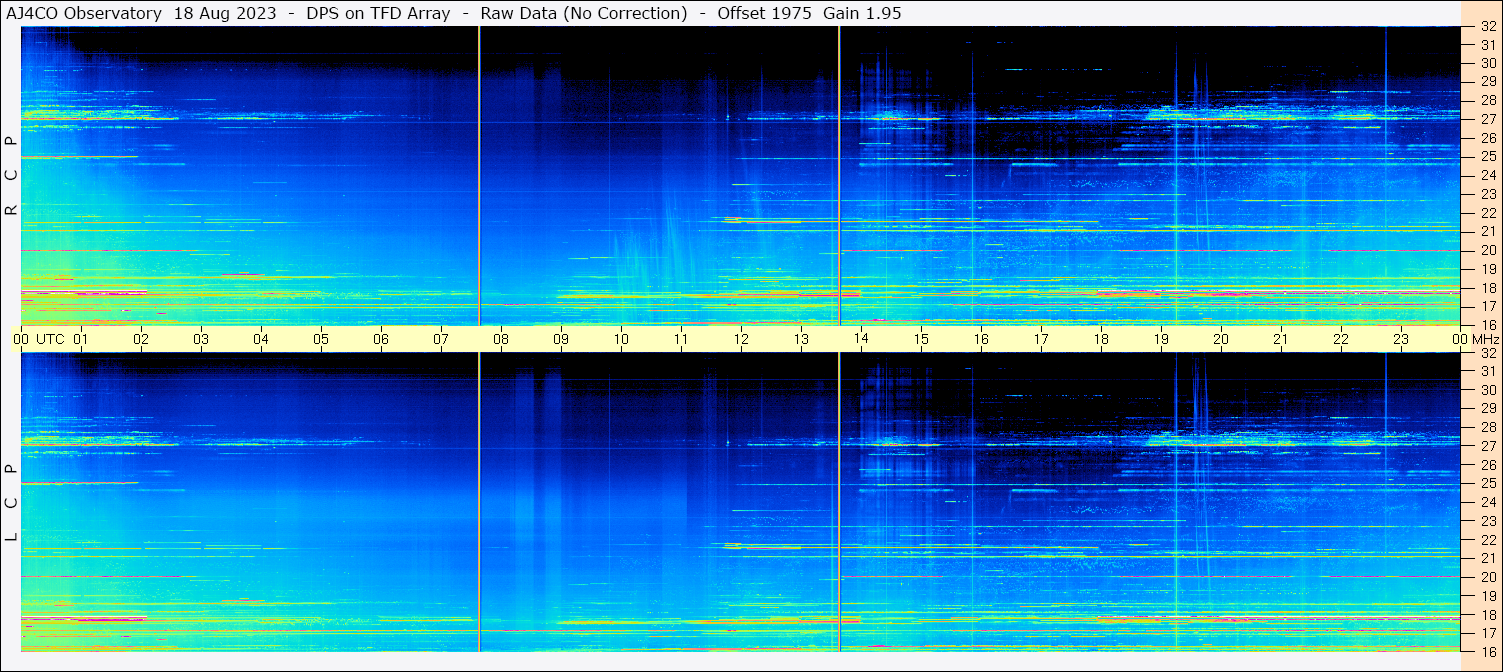Pick hour 15 on UTC time axis
This screenshot has width=1503, height=672.
tap(921, 339)
